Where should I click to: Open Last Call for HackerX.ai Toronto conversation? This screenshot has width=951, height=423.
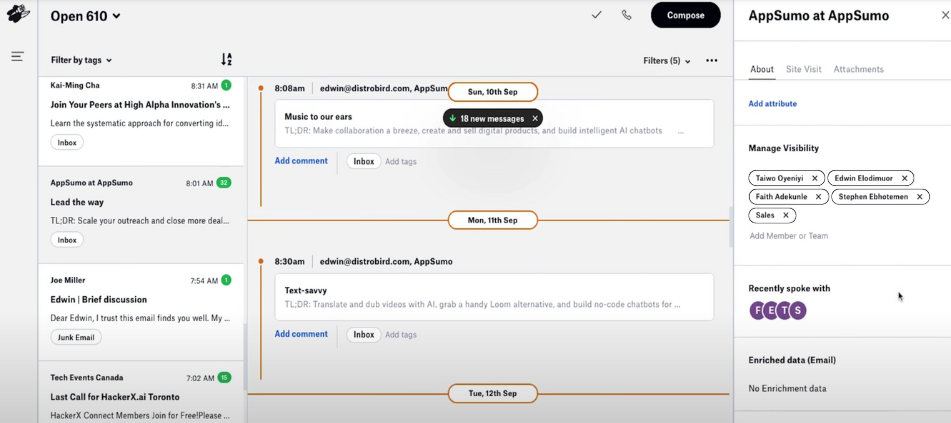pos(141,392)
